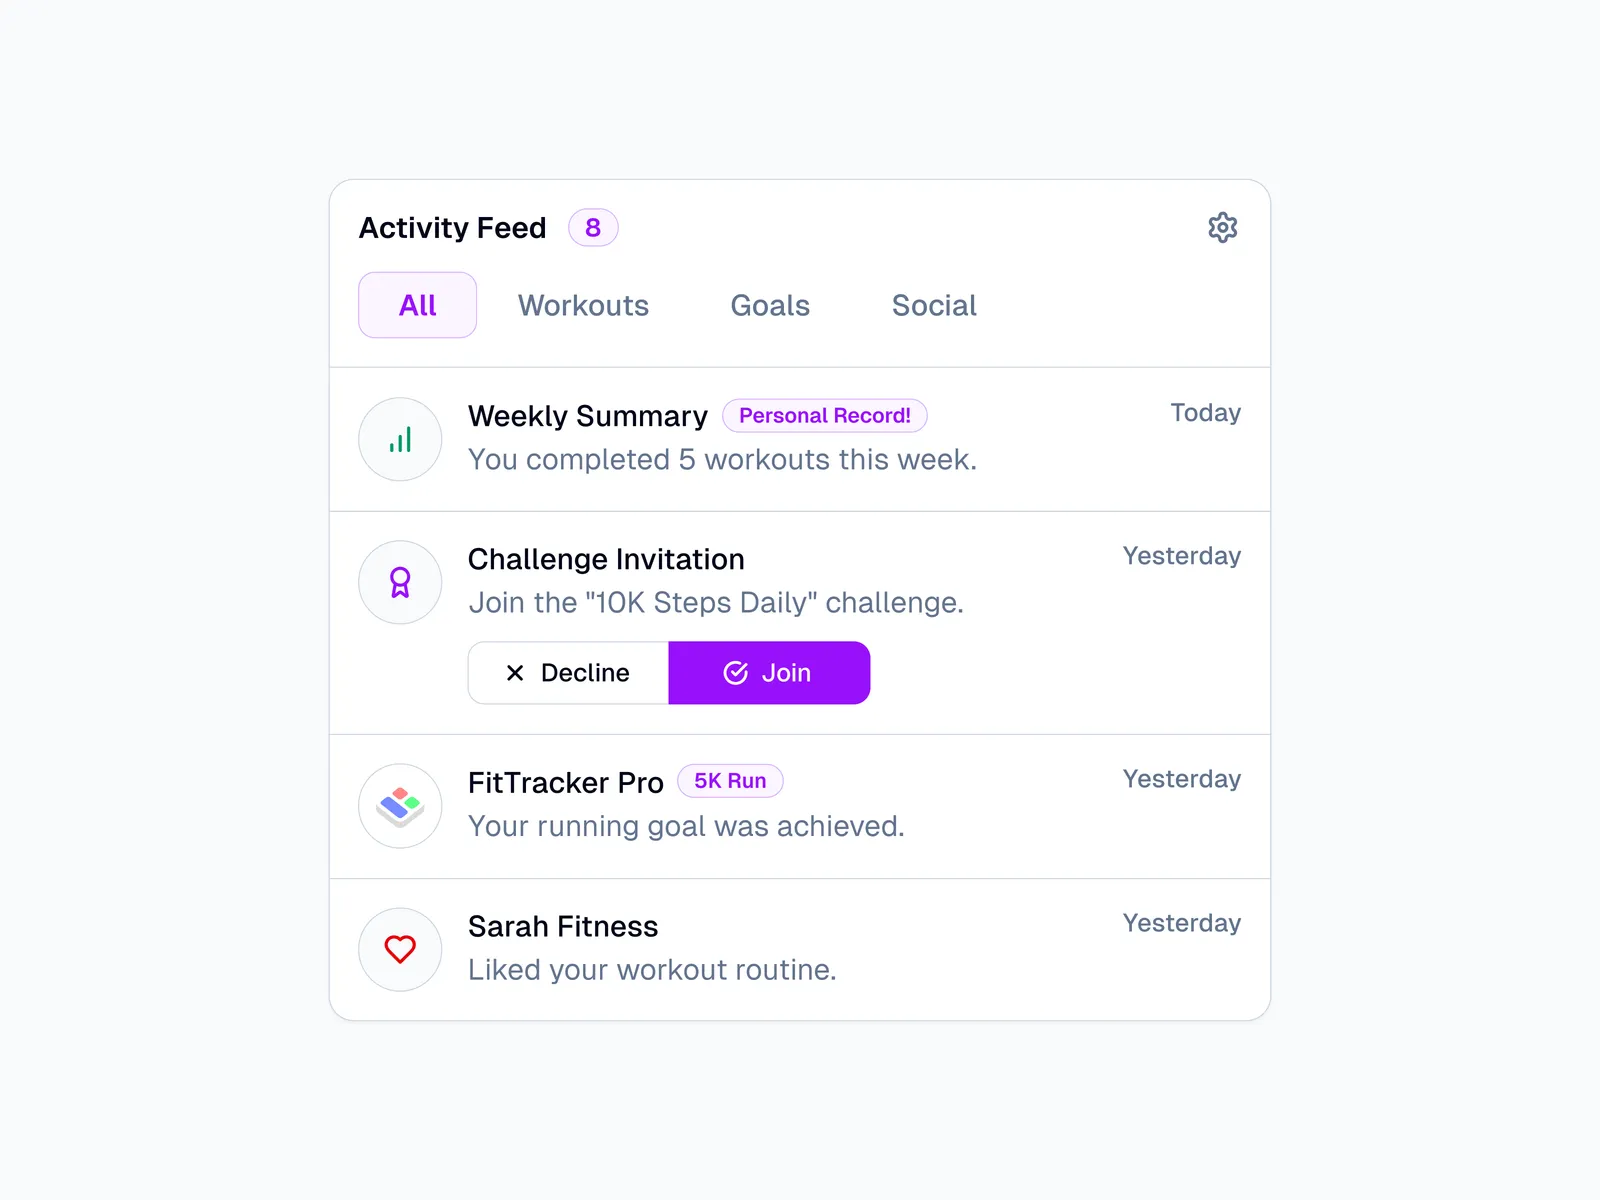Image resolution: width=1600 pixels, height=1200 pixels.
Task: Open the FitTracker Pro notification title
Action: pos(565,782)
